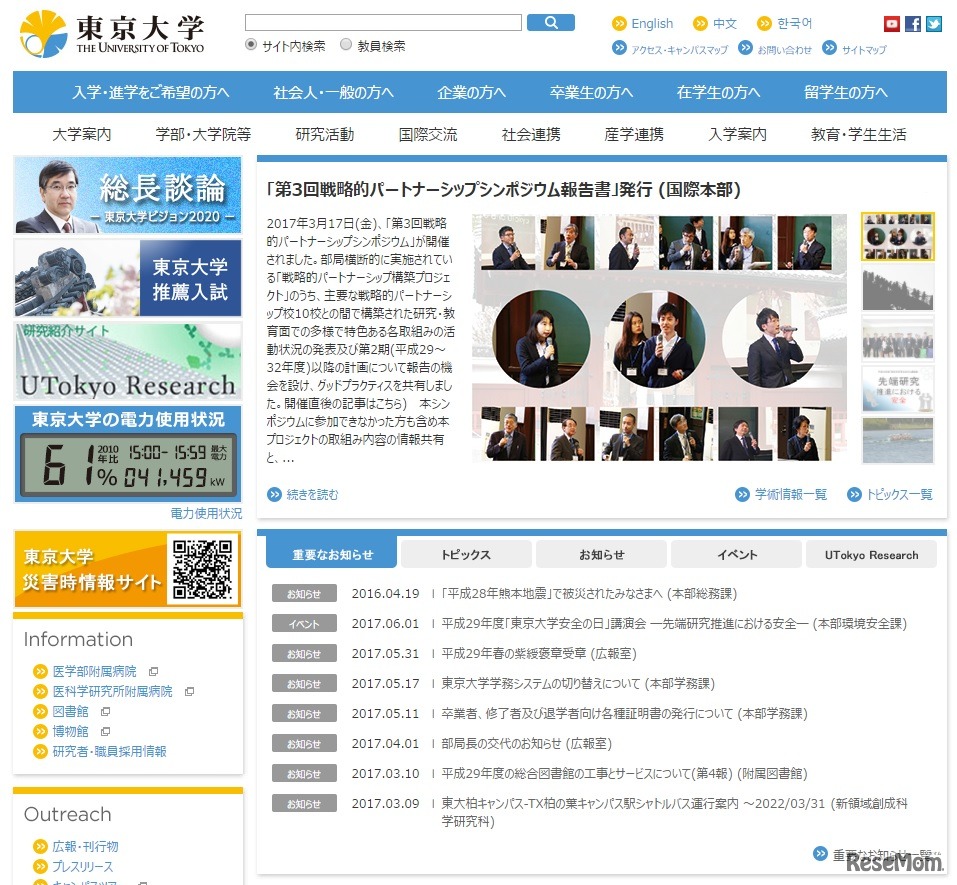Open the Twitter feed icon
The height and width of the screenshot is (885, 957).
(934, 24)
